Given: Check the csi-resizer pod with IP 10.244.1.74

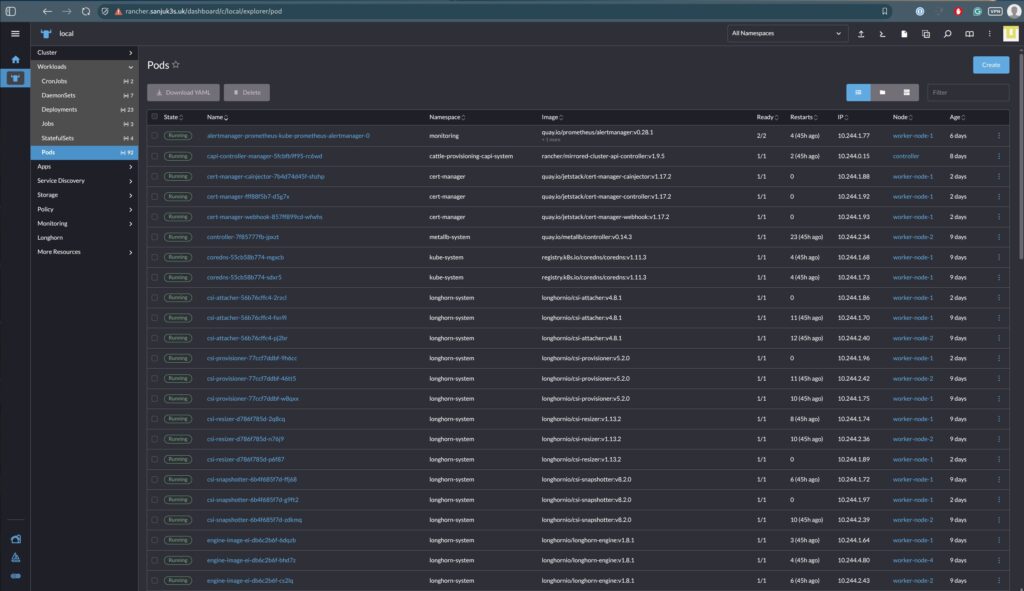Looking at the screenshot, I should (x=155, y=419).
